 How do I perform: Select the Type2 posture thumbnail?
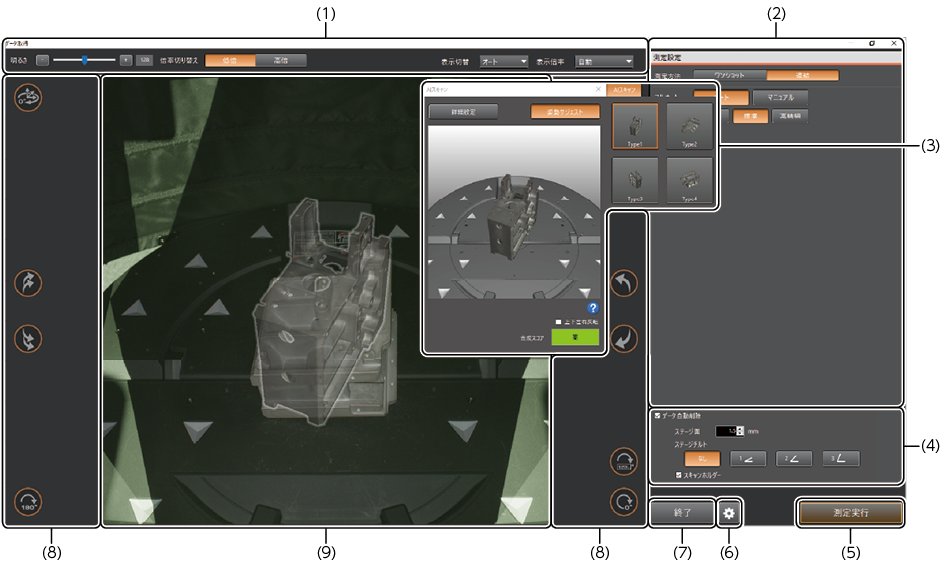689,126
